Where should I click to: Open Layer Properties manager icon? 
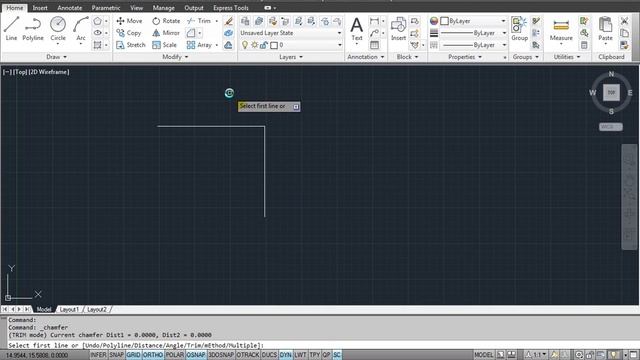(245, 21)
